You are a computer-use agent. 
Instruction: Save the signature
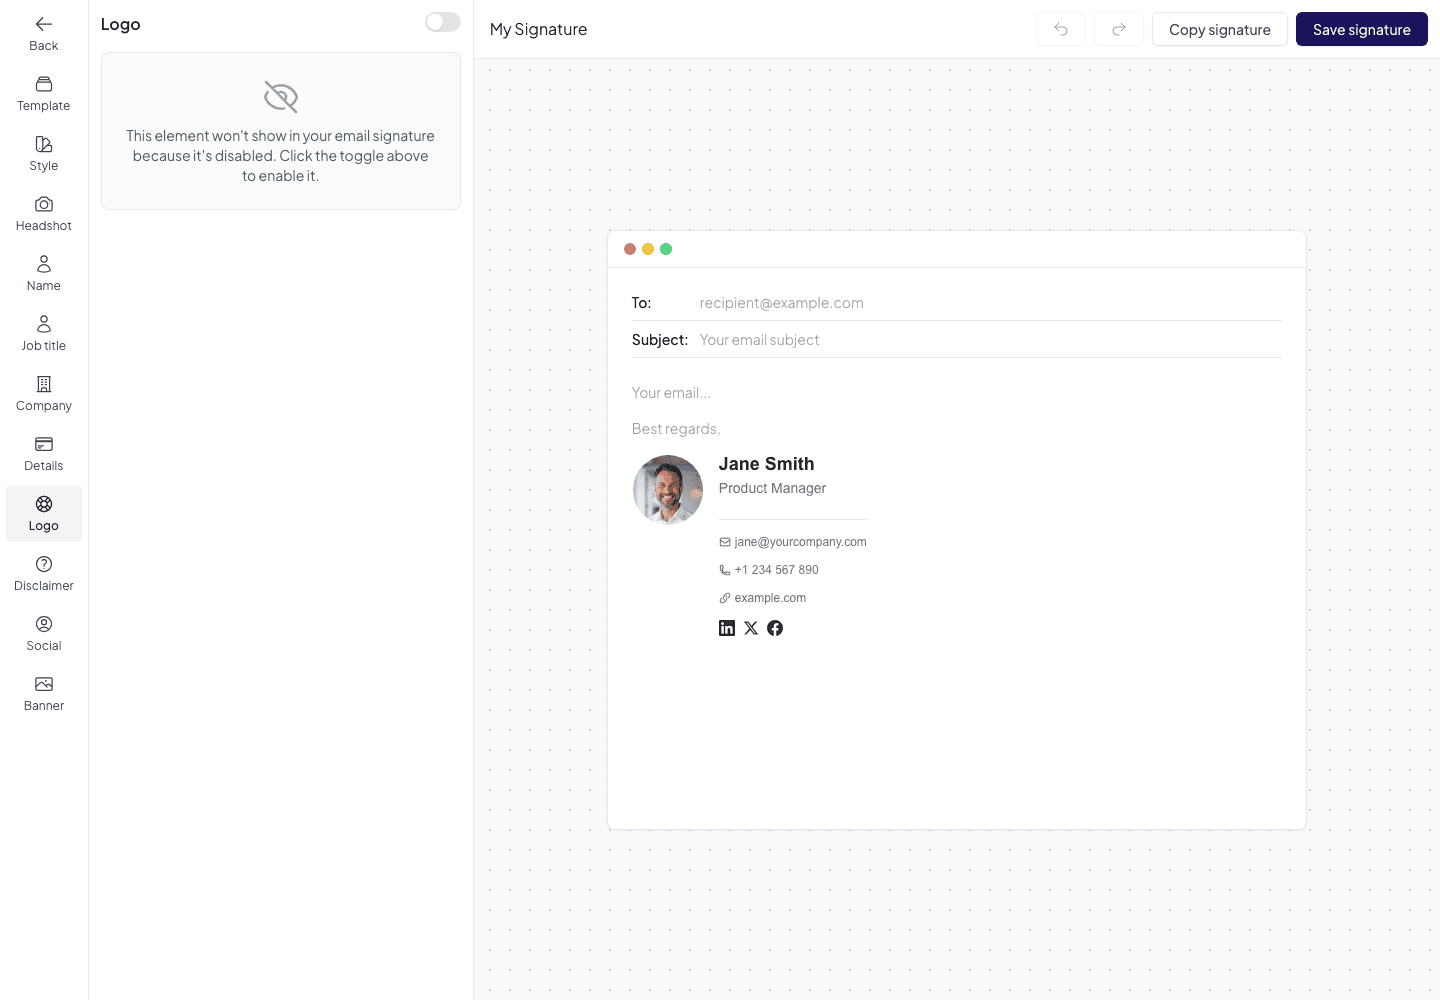[x=1362, y=29]
